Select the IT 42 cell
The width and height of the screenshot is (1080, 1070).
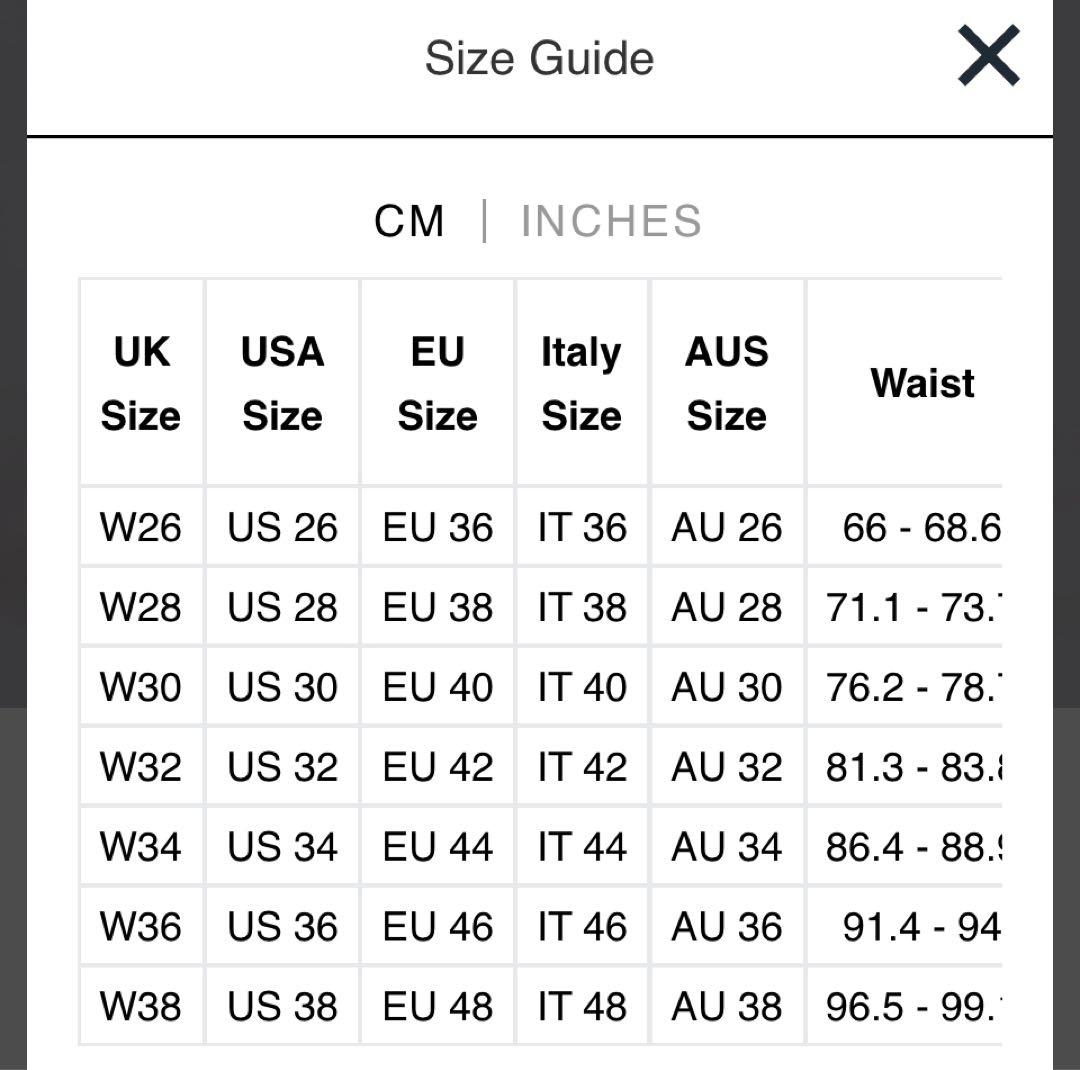581,767
